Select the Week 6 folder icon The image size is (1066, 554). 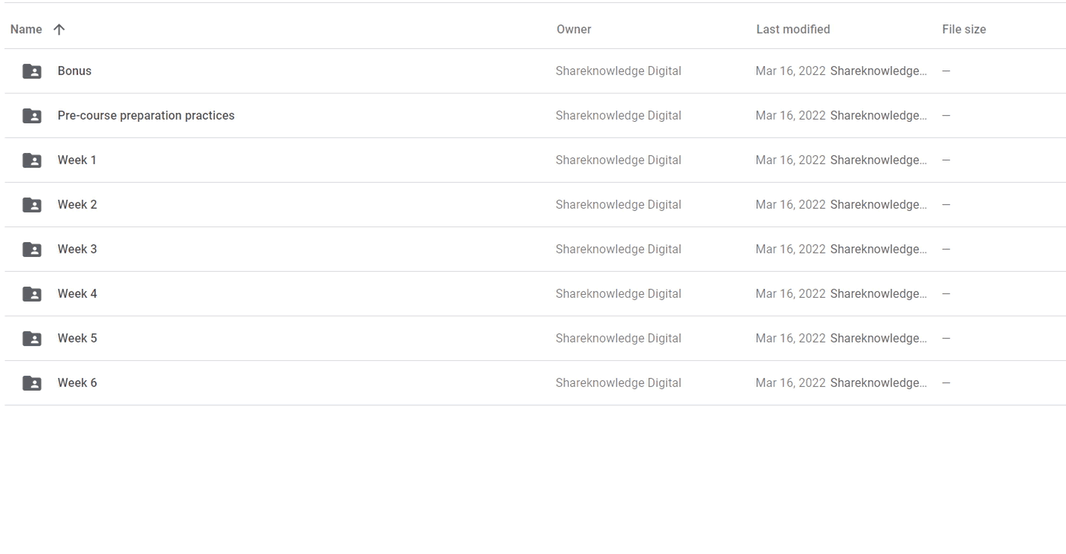click(x=32, y=383)
